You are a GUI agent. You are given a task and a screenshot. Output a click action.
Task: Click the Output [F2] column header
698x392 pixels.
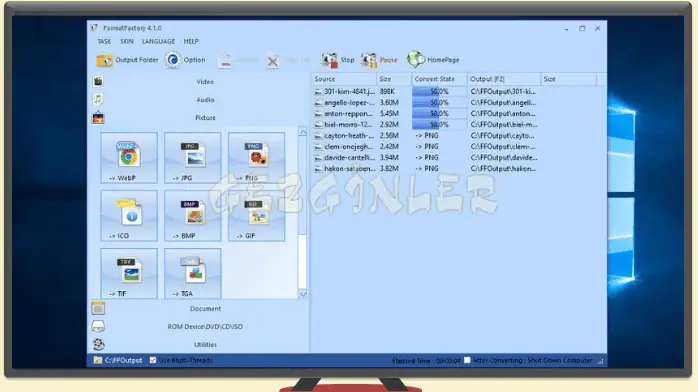(504, 79)
